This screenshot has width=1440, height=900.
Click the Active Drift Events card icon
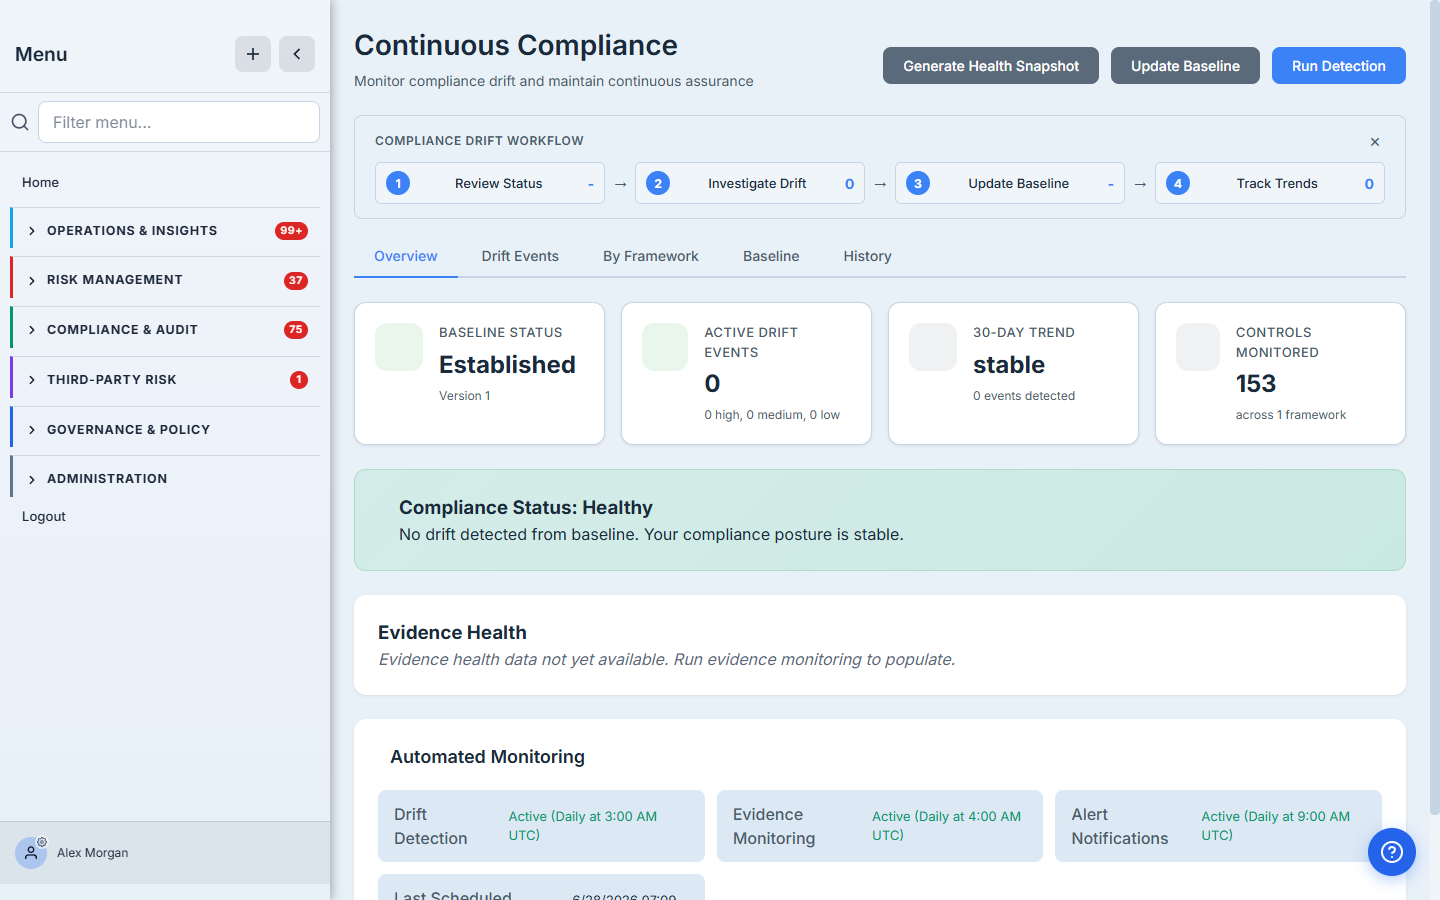coord(665,347)
